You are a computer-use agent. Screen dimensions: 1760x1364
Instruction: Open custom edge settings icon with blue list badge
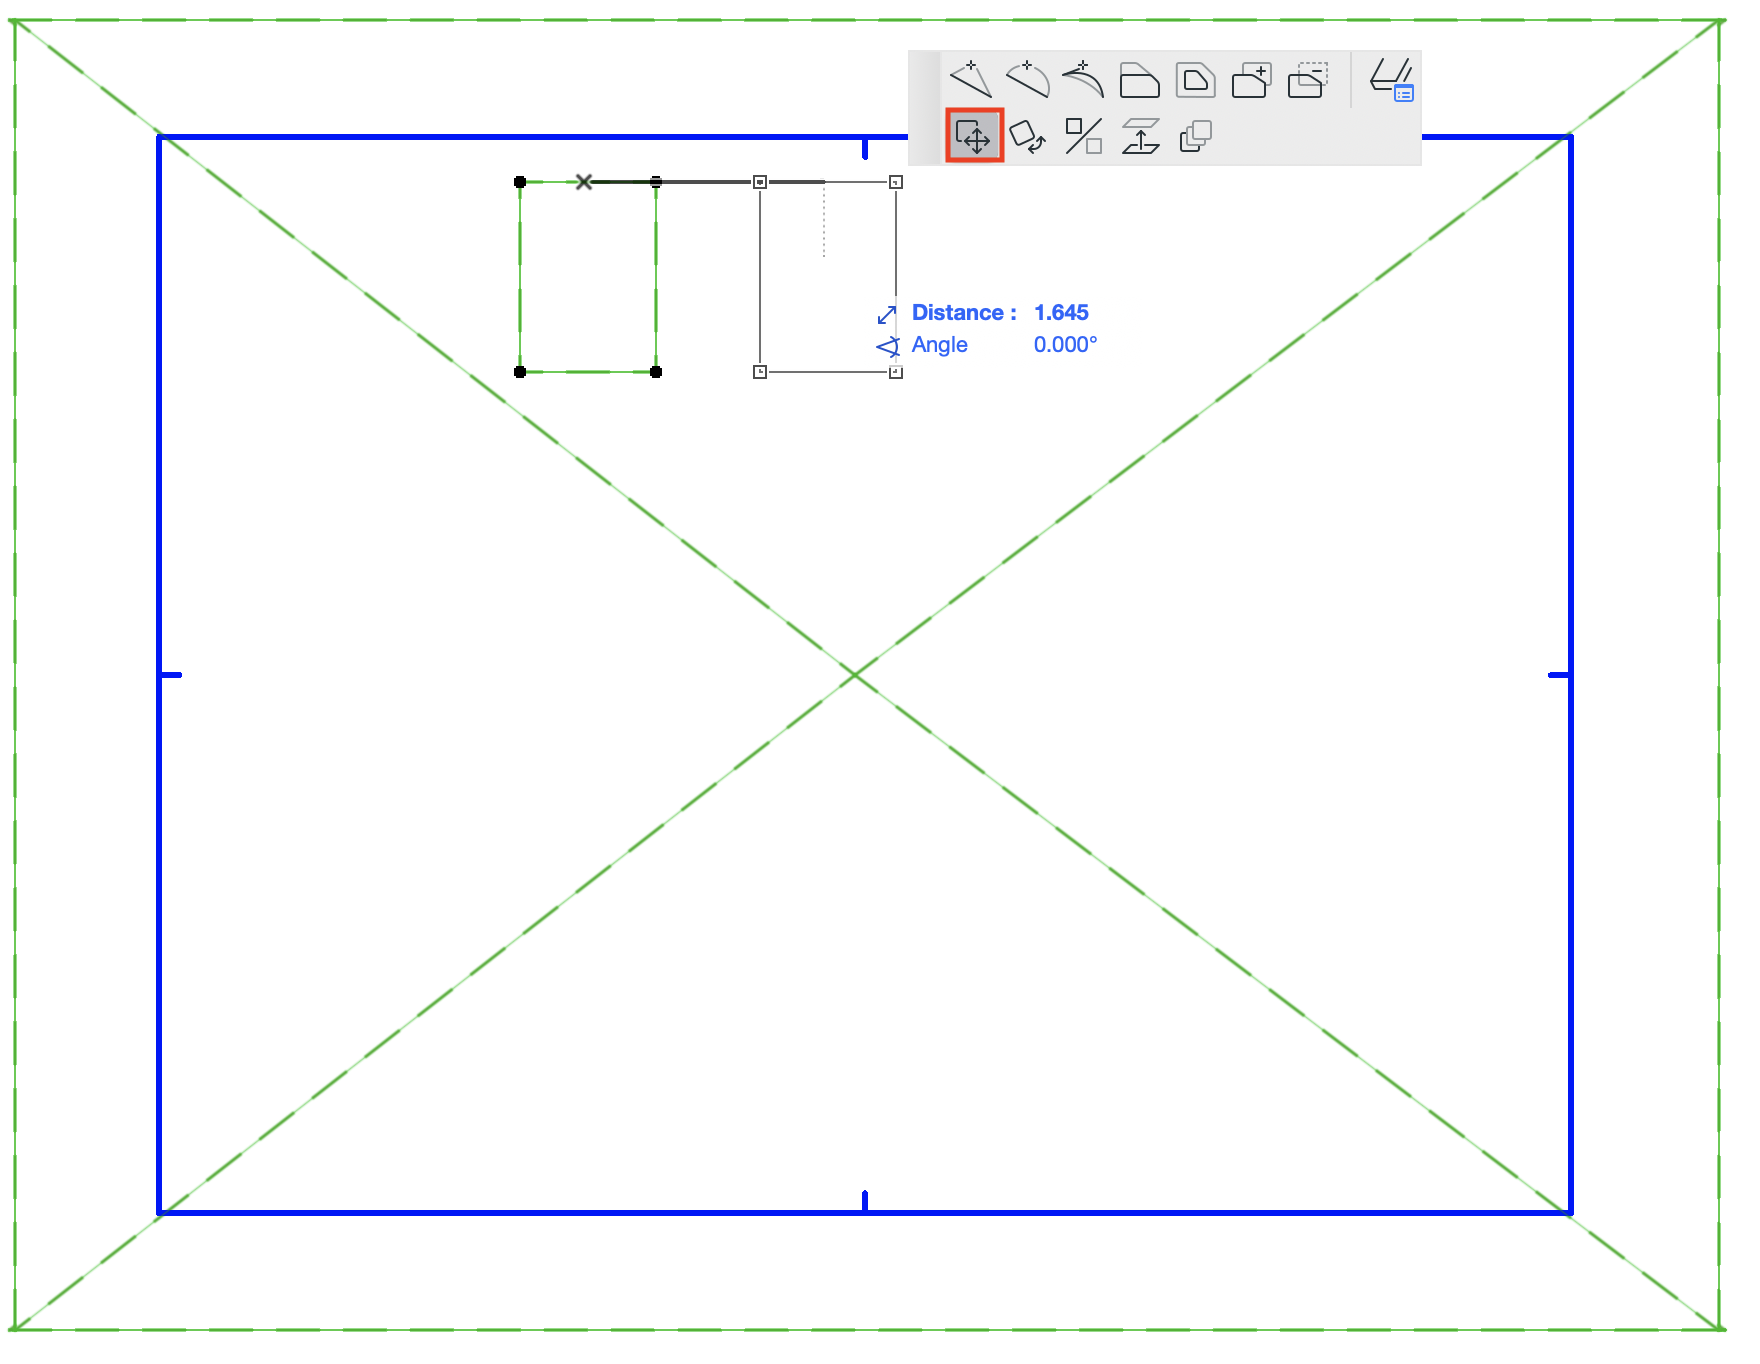tap(1391, 80)
